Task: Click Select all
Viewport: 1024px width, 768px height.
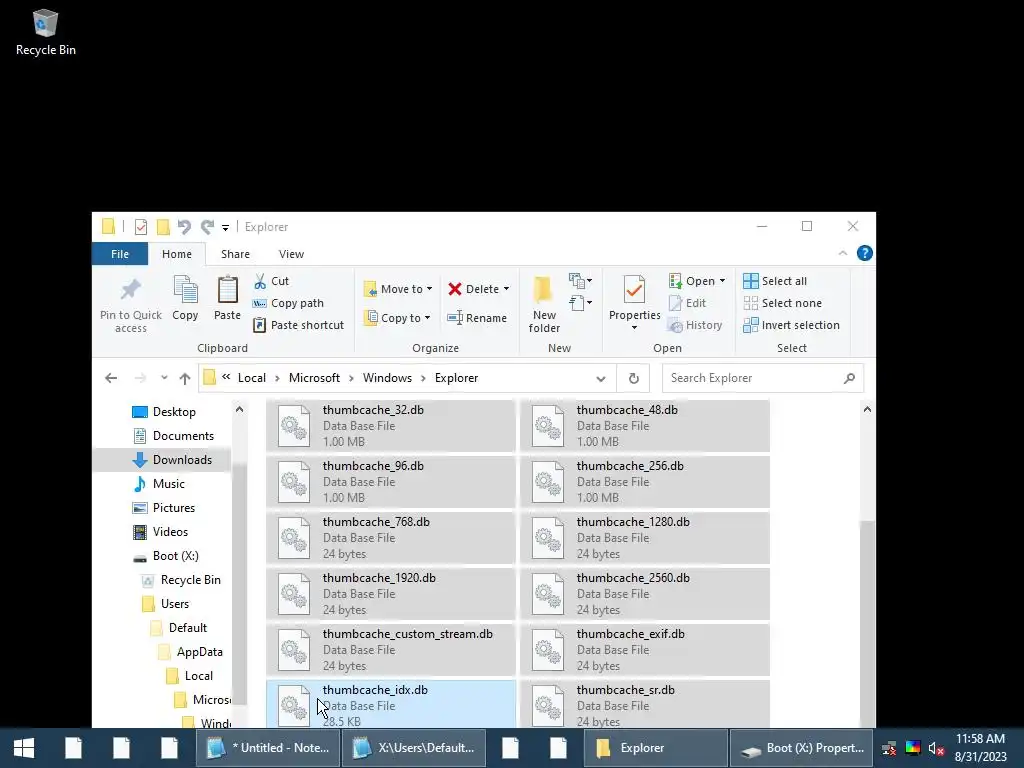Action: click(x=775, y=281)
